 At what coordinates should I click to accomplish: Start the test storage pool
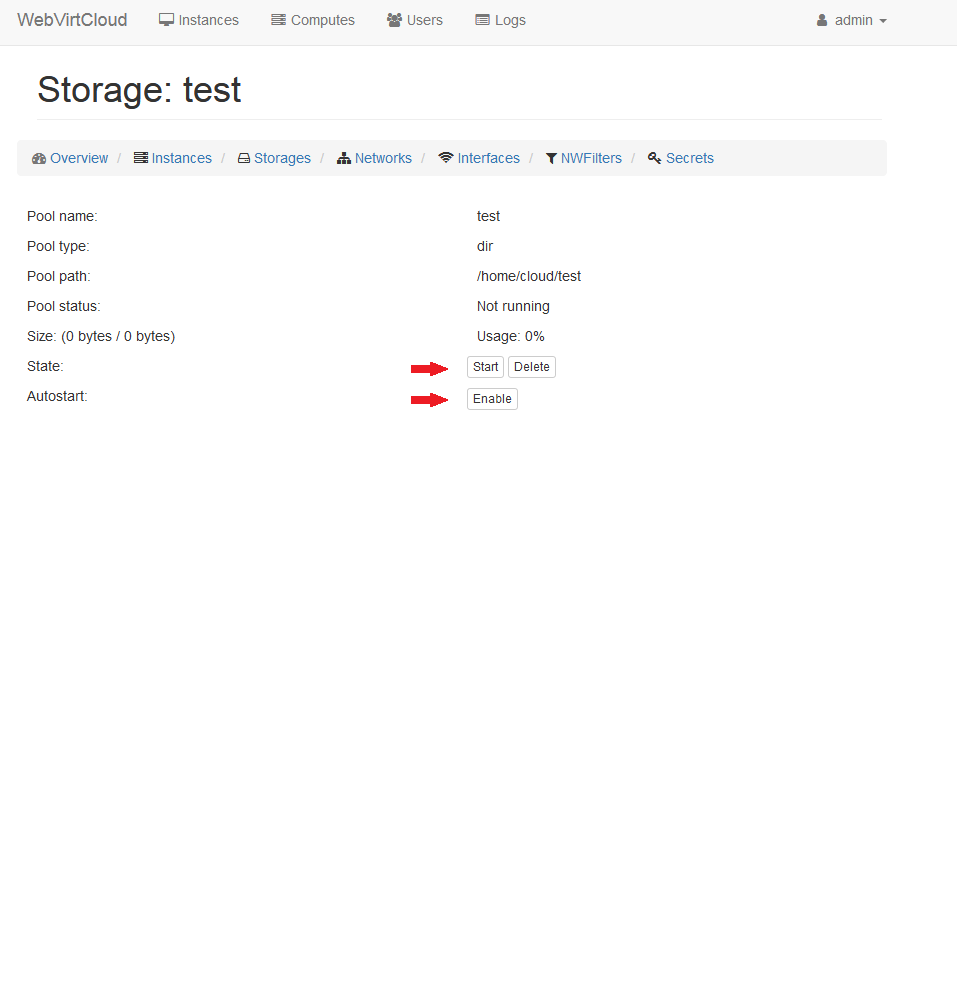pos(485,367)
